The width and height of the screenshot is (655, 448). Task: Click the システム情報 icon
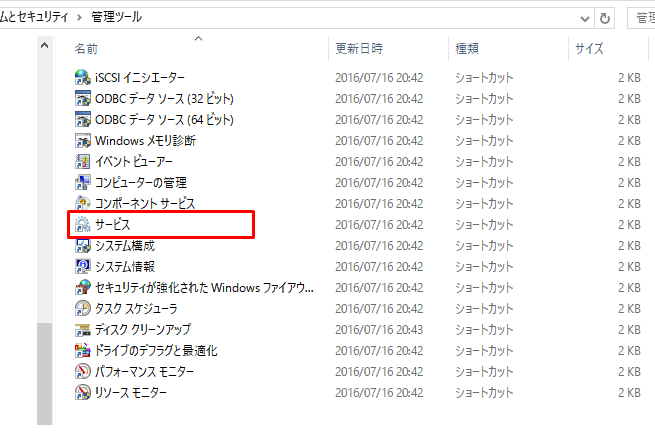(83, 266)
